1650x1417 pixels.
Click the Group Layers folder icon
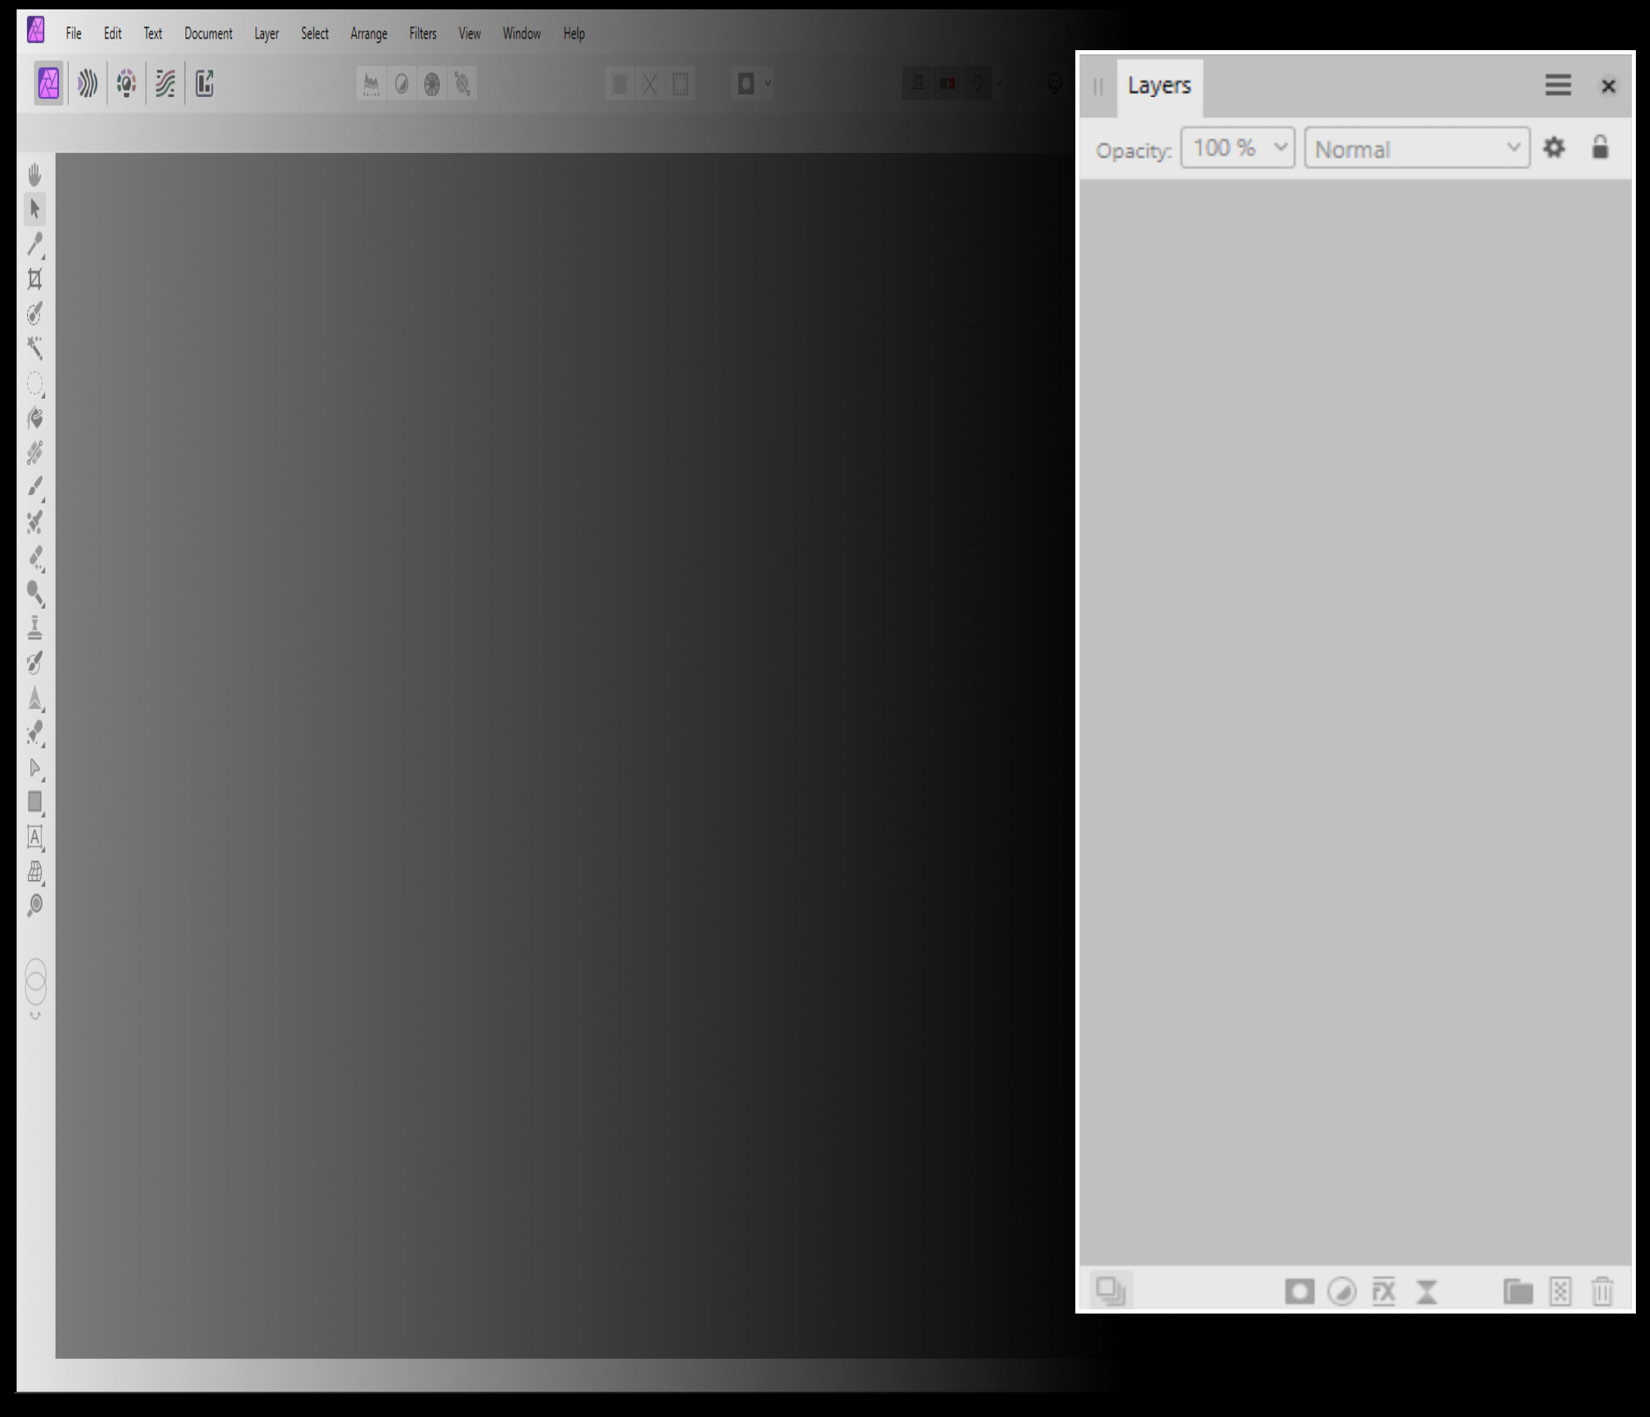1518,1292
